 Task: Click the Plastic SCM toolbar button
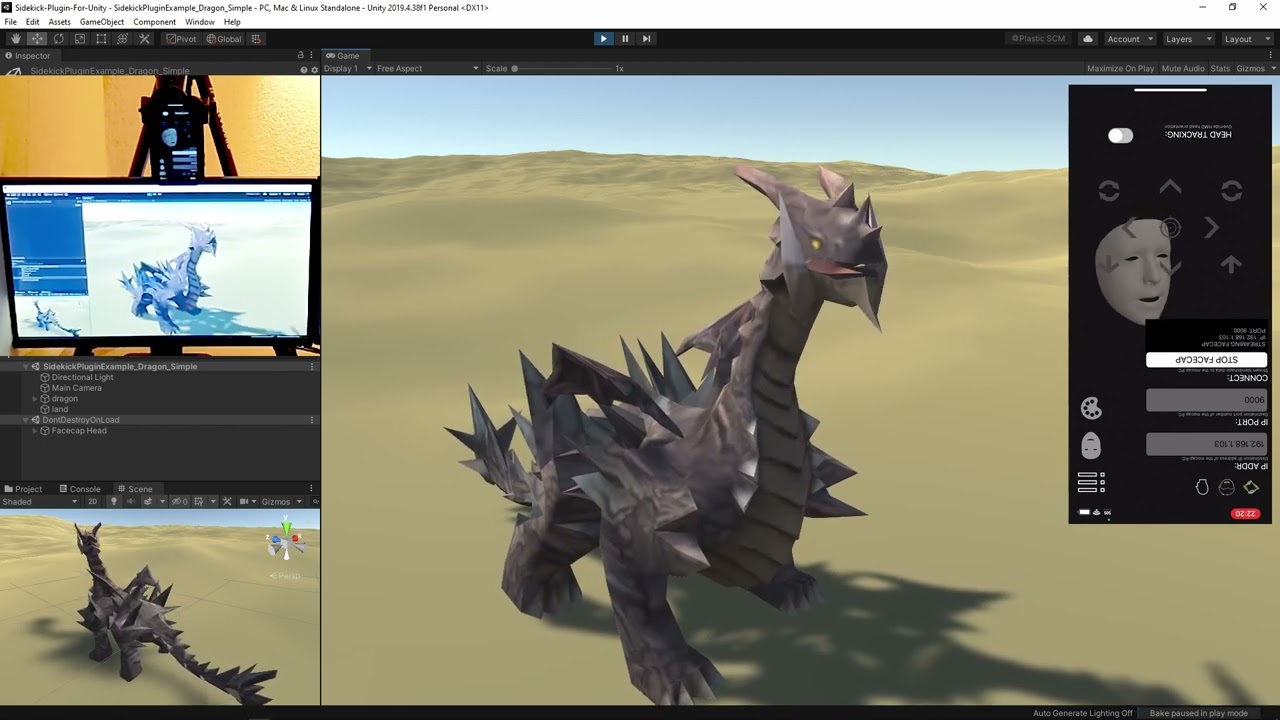pyautogui.click(x=1038, y=39)
